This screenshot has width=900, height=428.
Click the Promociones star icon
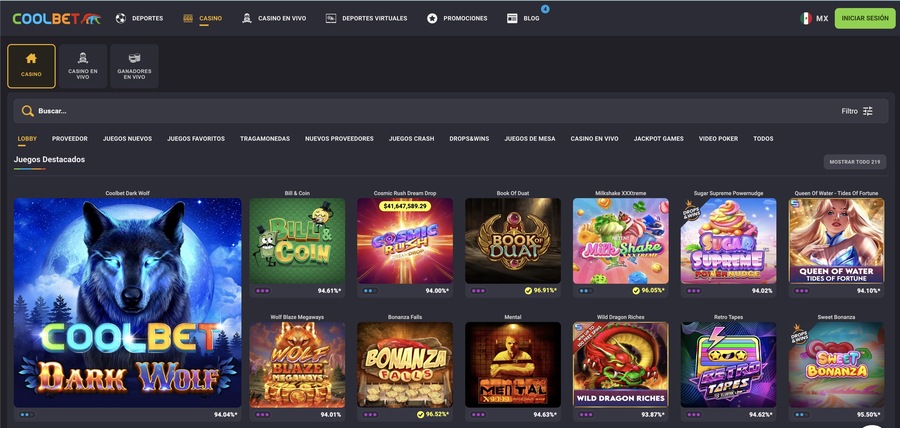(432, 18)
